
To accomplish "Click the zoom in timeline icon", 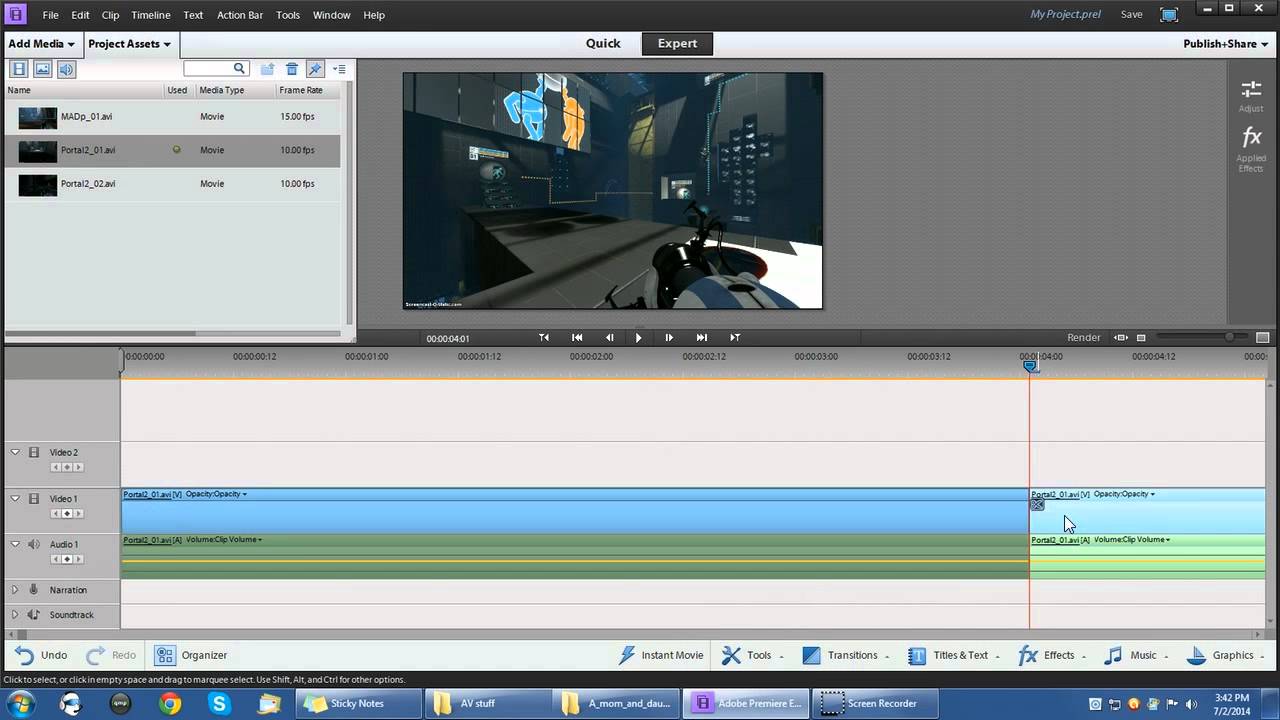I will coord(1262,338).
